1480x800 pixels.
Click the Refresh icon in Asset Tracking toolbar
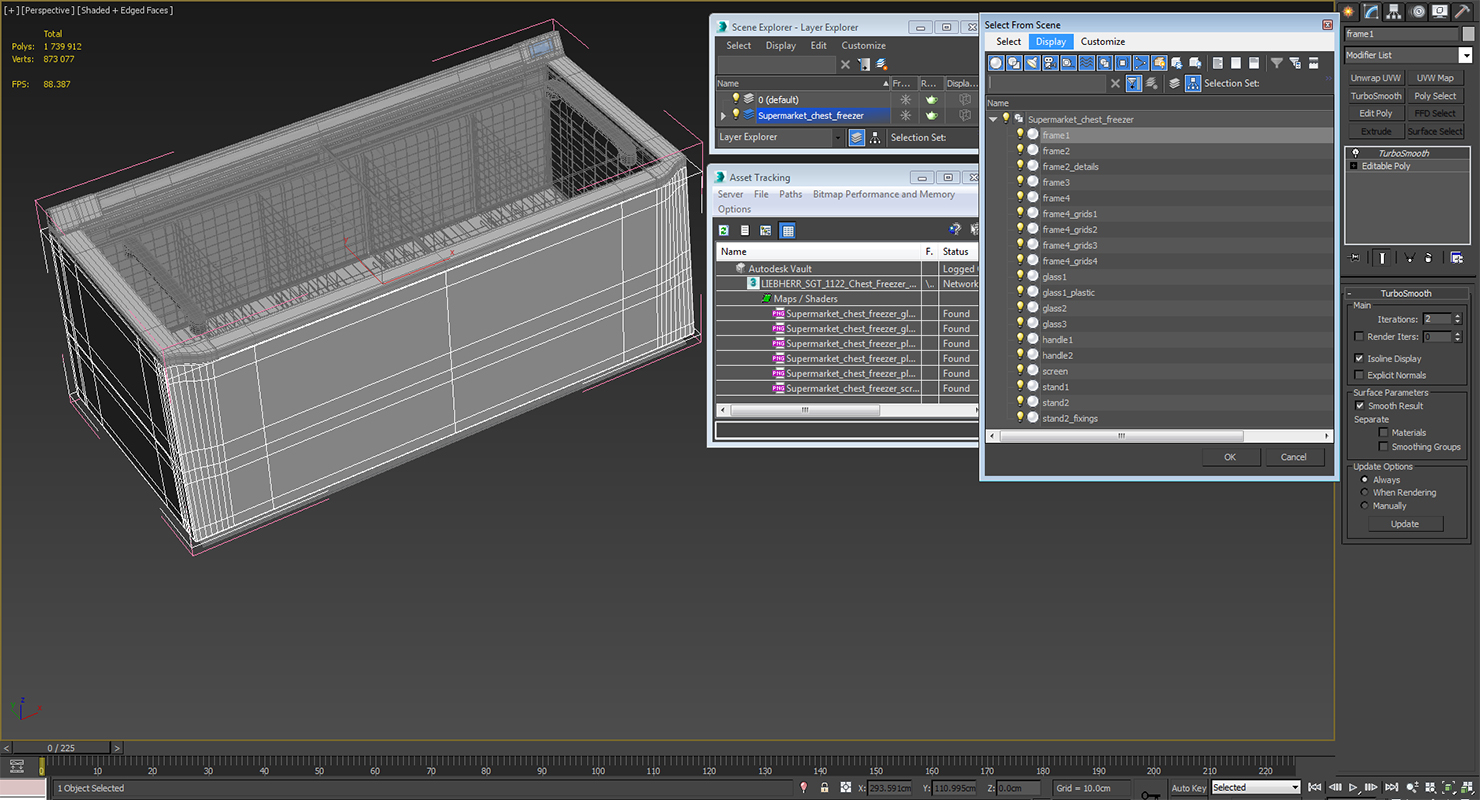coord(724,230)
